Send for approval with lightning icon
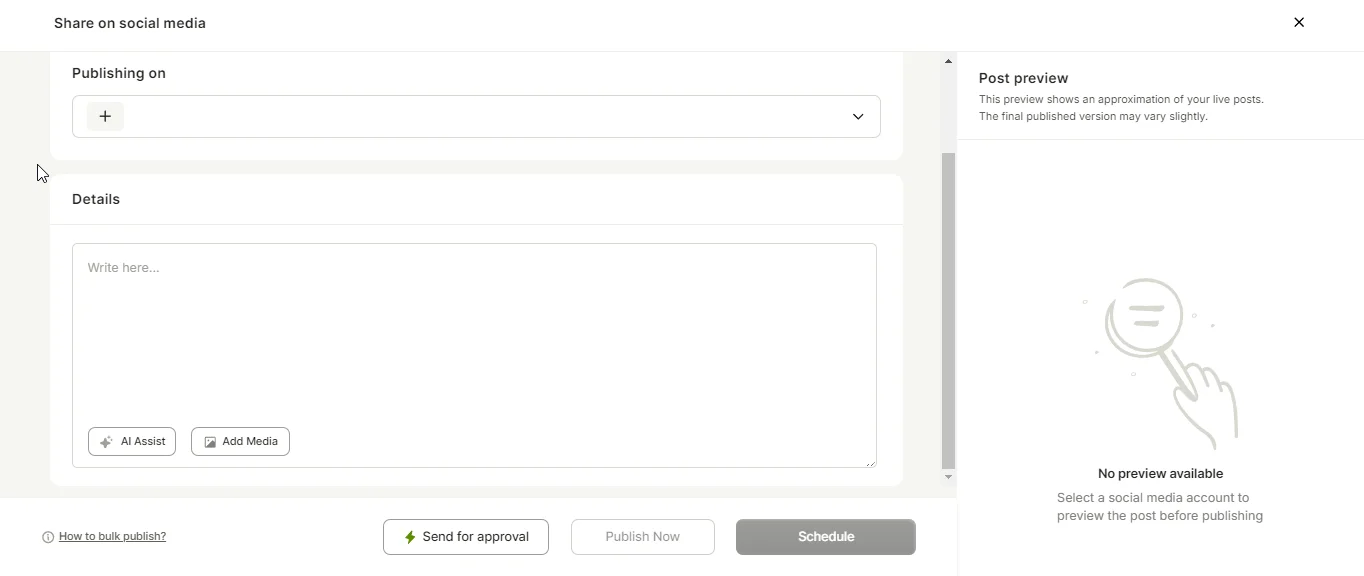Viewport: 1364px width, 576px height. [466, 537]
